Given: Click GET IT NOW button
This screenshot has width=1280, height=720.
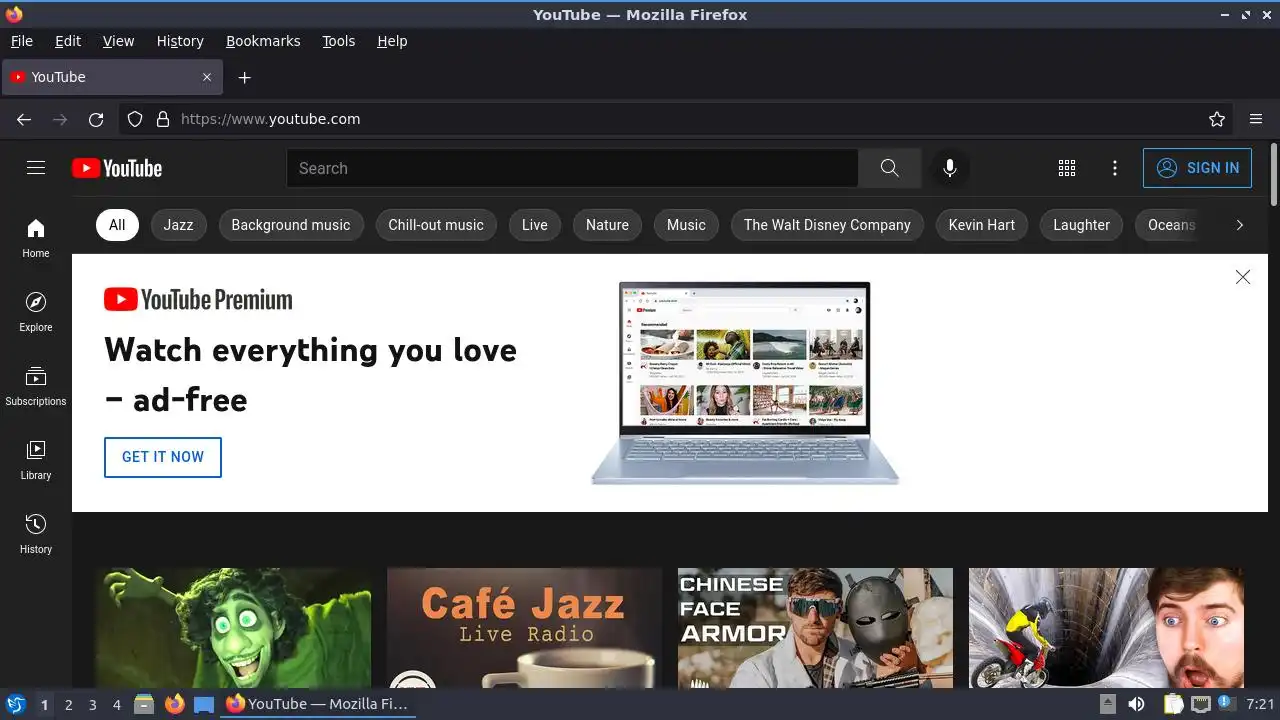Looking at the screenshot, I should (x=163, y=457).
